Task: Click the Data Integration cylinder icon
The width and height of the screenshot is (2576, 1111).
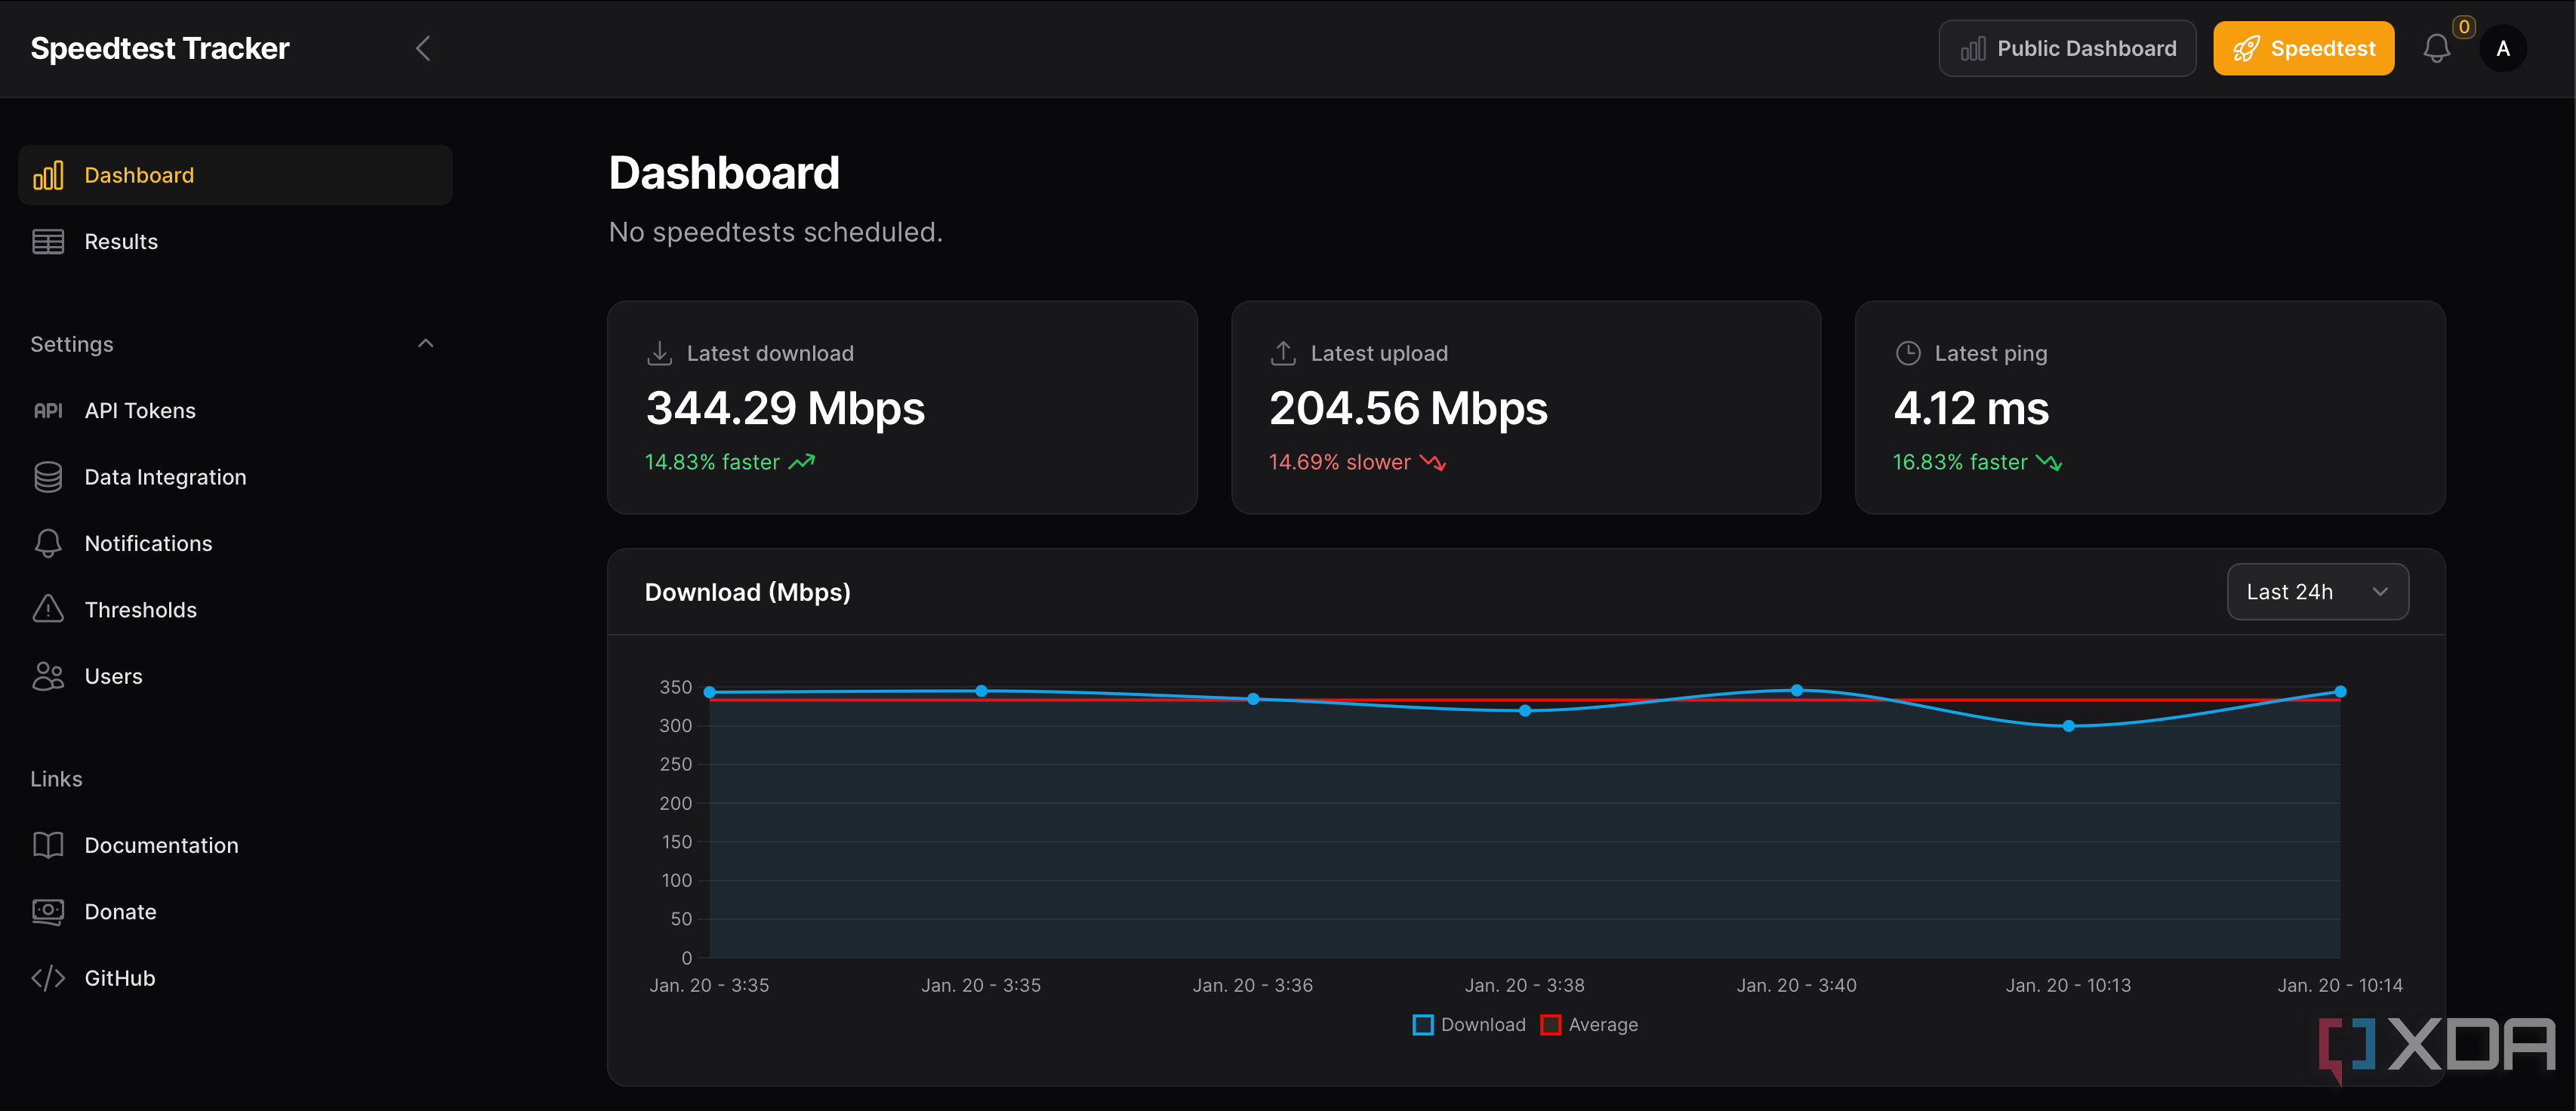Action: (48, 475)
